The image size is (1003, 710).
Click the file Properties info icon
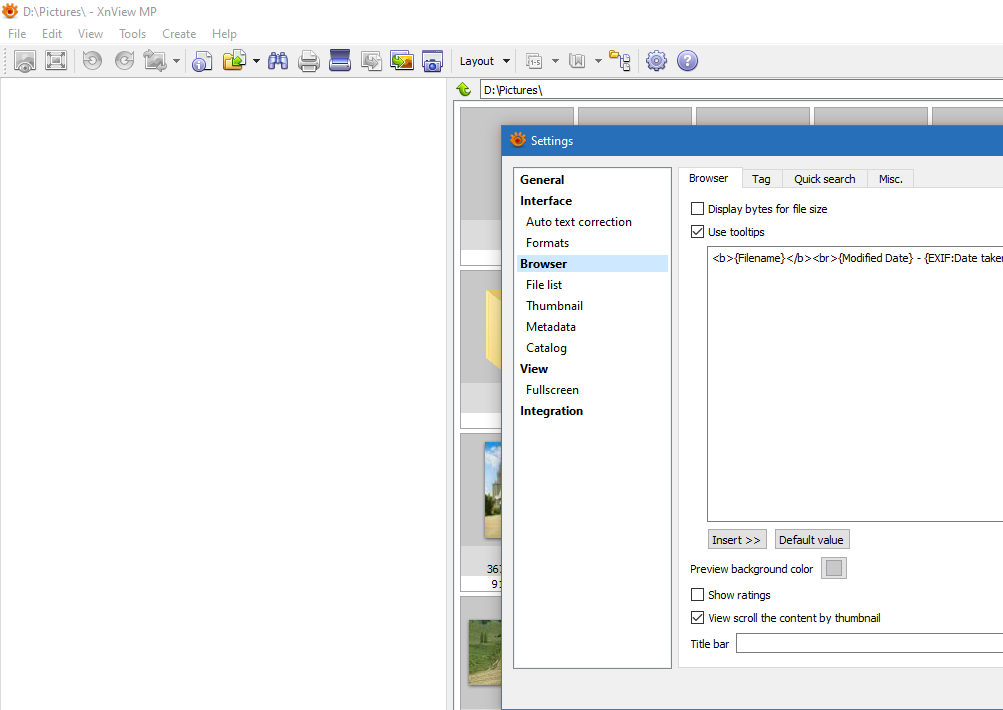pos(202,61)
